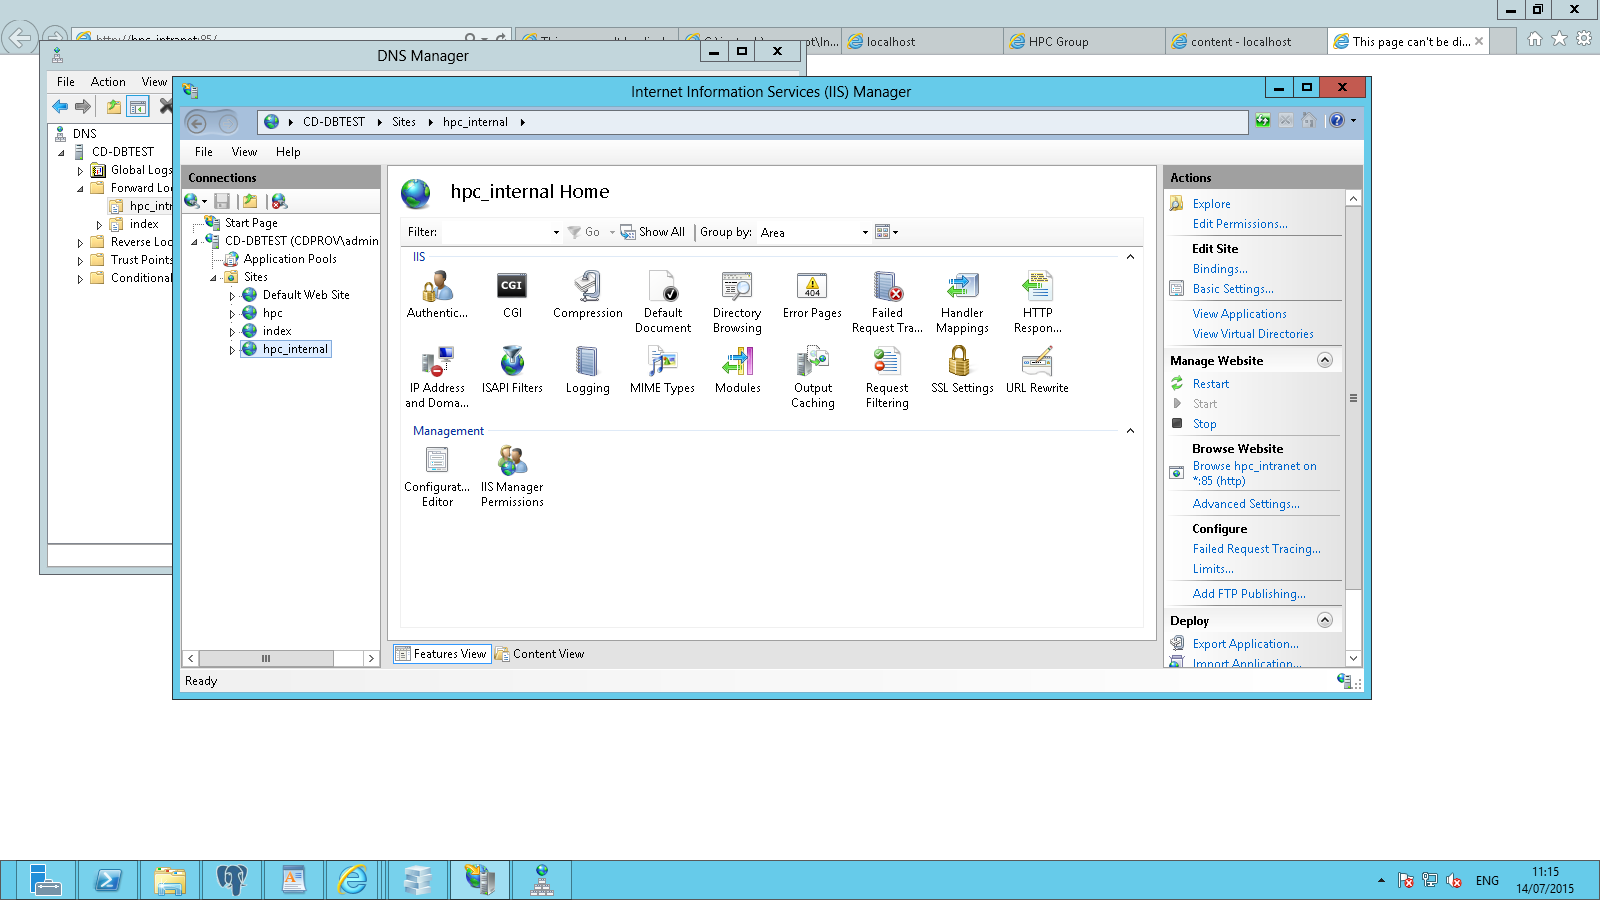Open File Explorer from the taskbar
This screenshot has height=900, width=1600.
tap(170, 880)
